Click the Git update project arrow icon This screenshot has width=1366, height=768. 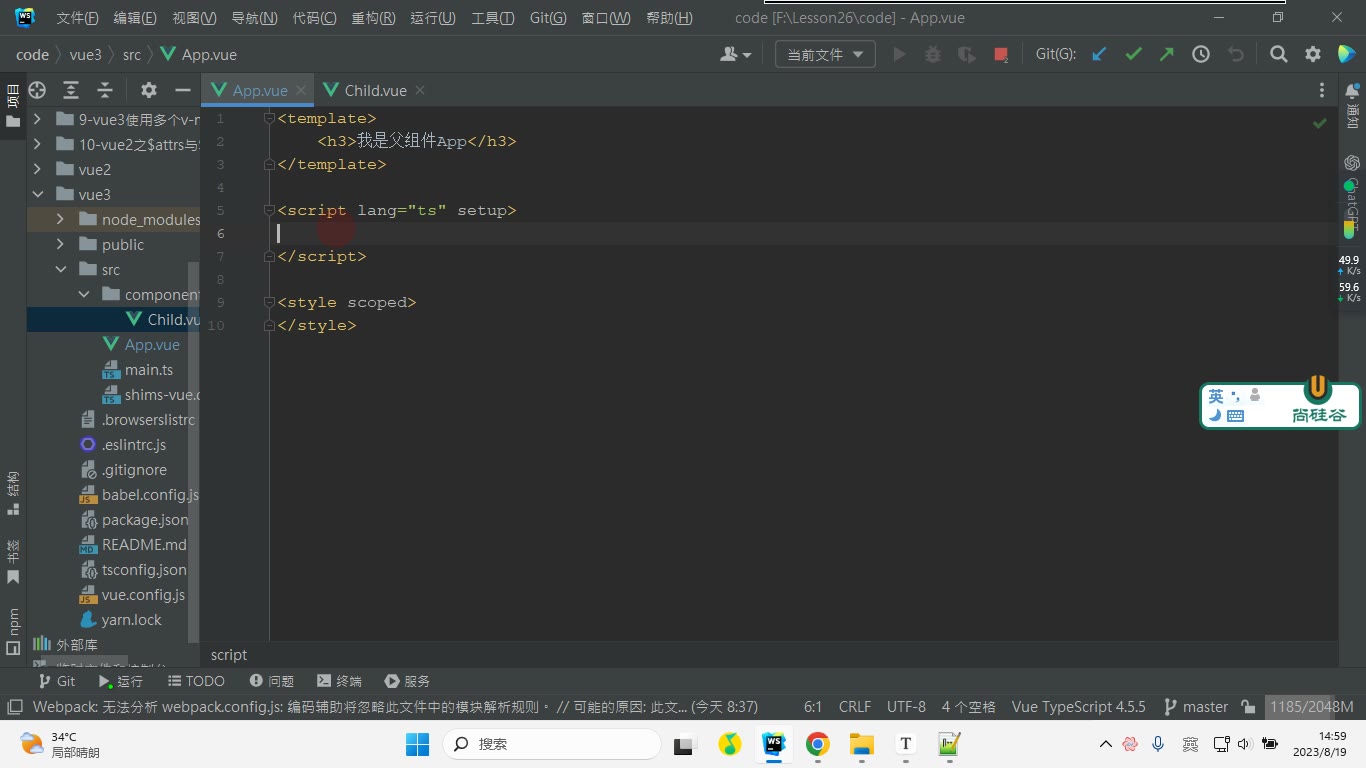tap(1099, 55)
